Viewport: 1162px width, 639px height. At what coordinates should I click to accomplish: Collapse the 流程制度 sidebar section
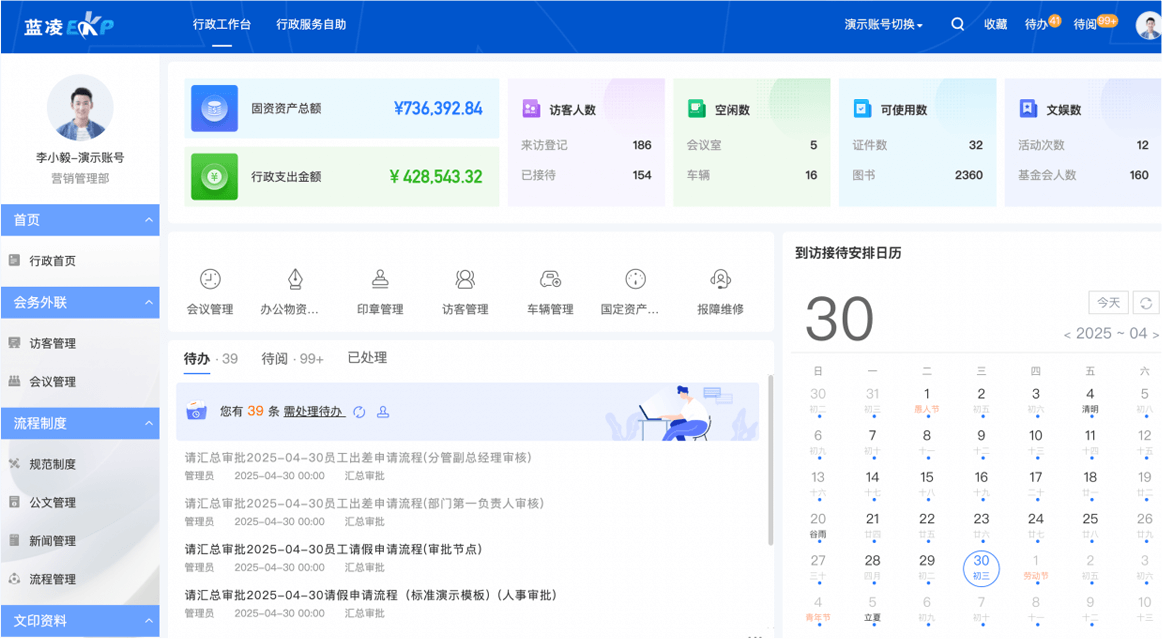coord(149,423)
